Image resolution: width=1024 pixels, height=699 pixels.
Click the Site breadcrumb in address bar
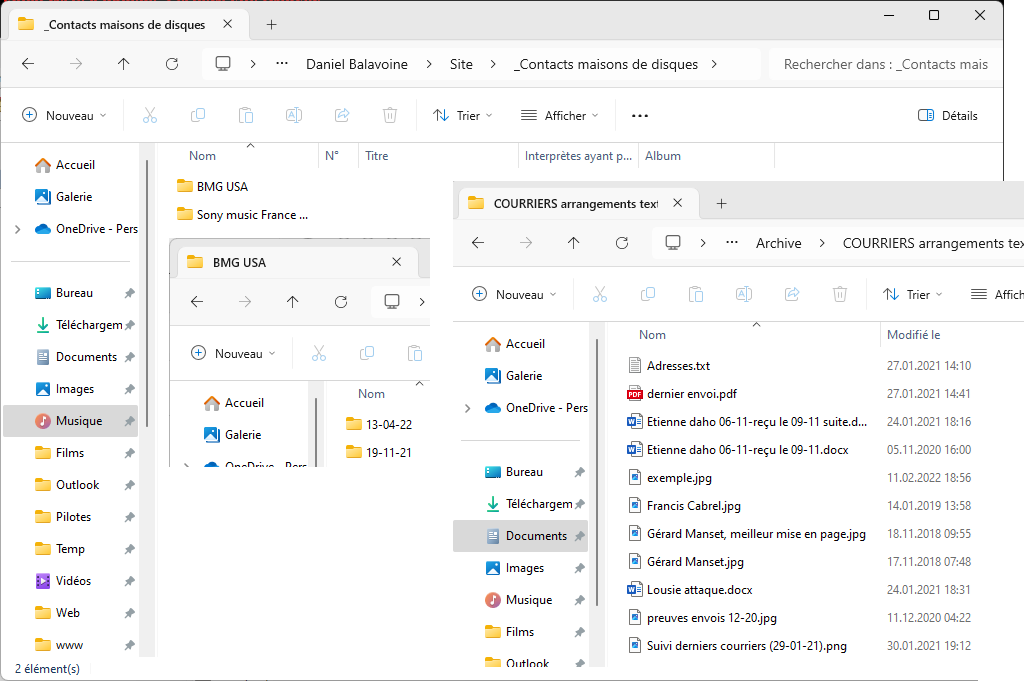pos(461,64)
